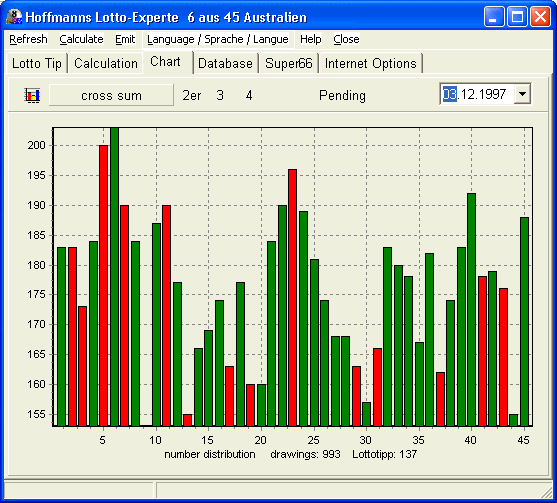Open the Refresh menu
This screenshot has width=557, height=503.
pyautogui.click(x=28, y=39)
